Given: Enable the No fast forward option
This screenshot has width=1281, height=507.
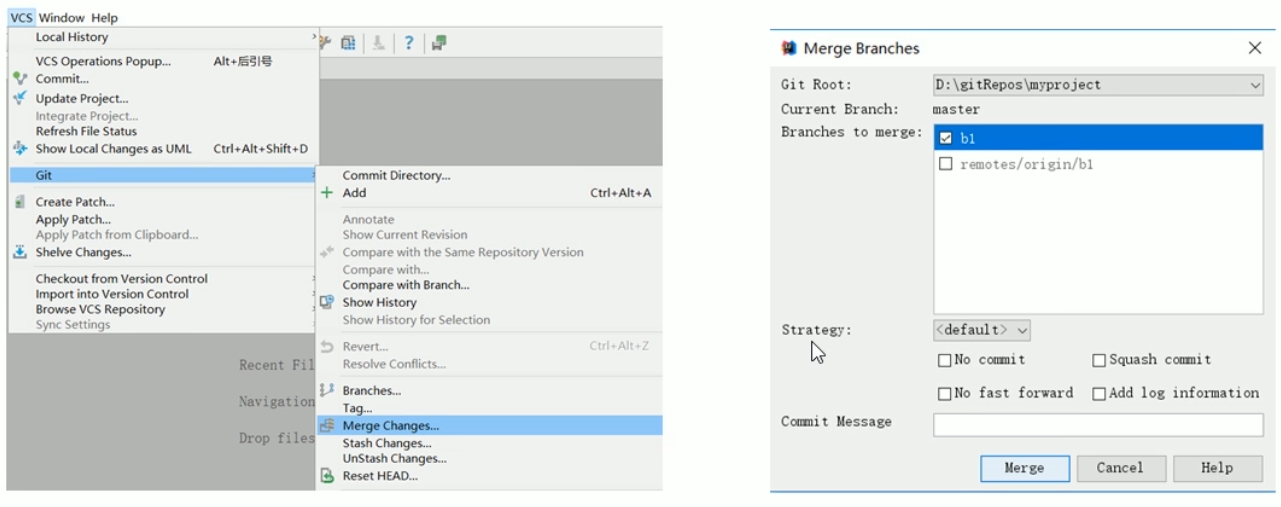Looking at the screenshot, I should pyautogui.click(x=944, y=394).
